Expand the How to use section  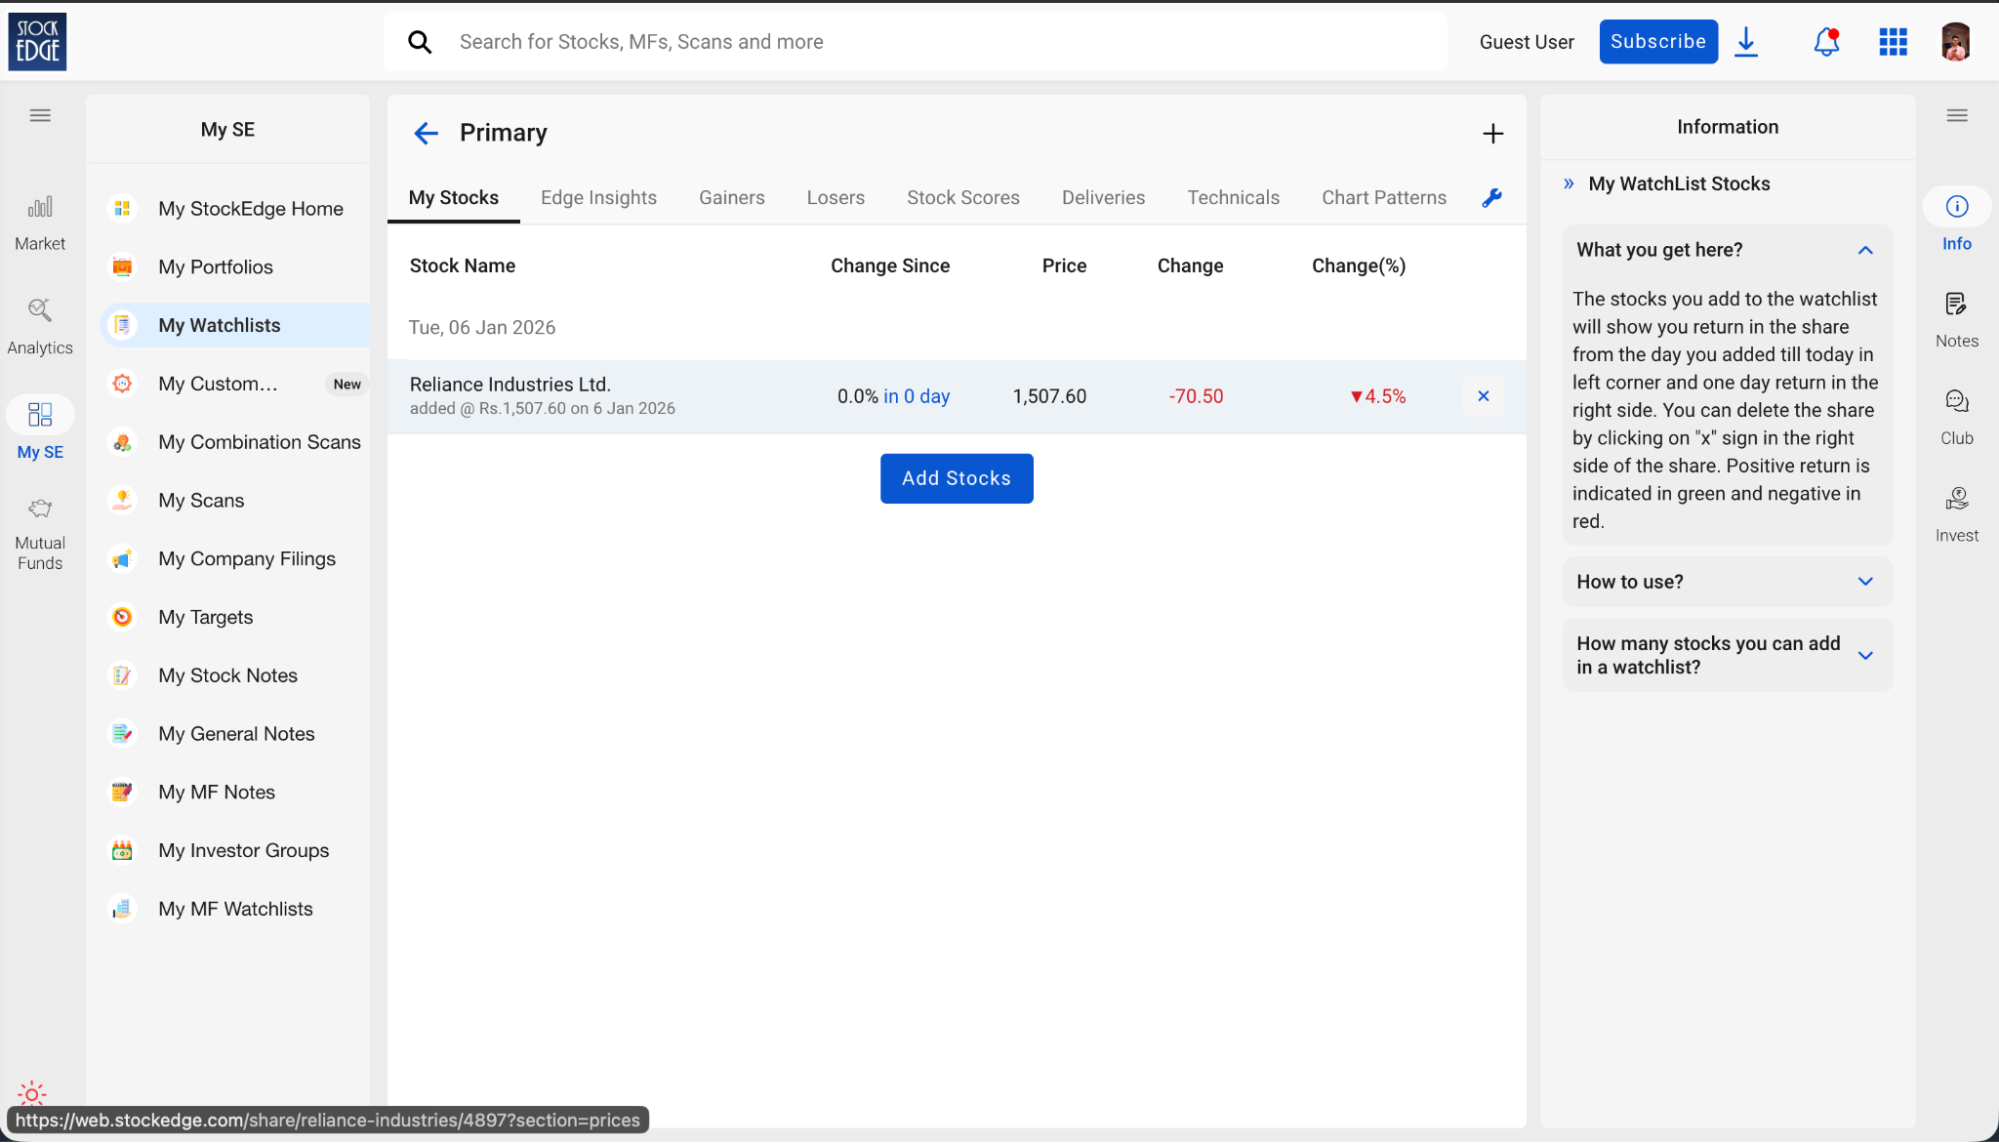pyautogui.click(x=1865, y=582)
